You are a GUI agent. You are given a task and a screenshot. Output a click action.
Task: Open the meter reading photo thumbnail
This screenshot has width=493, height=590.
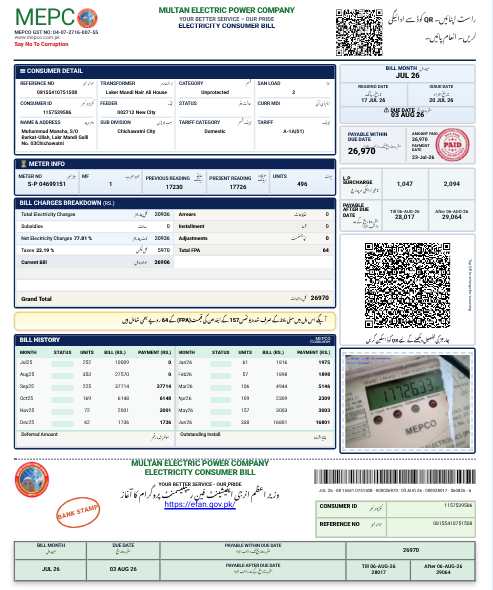click(408, 401)
